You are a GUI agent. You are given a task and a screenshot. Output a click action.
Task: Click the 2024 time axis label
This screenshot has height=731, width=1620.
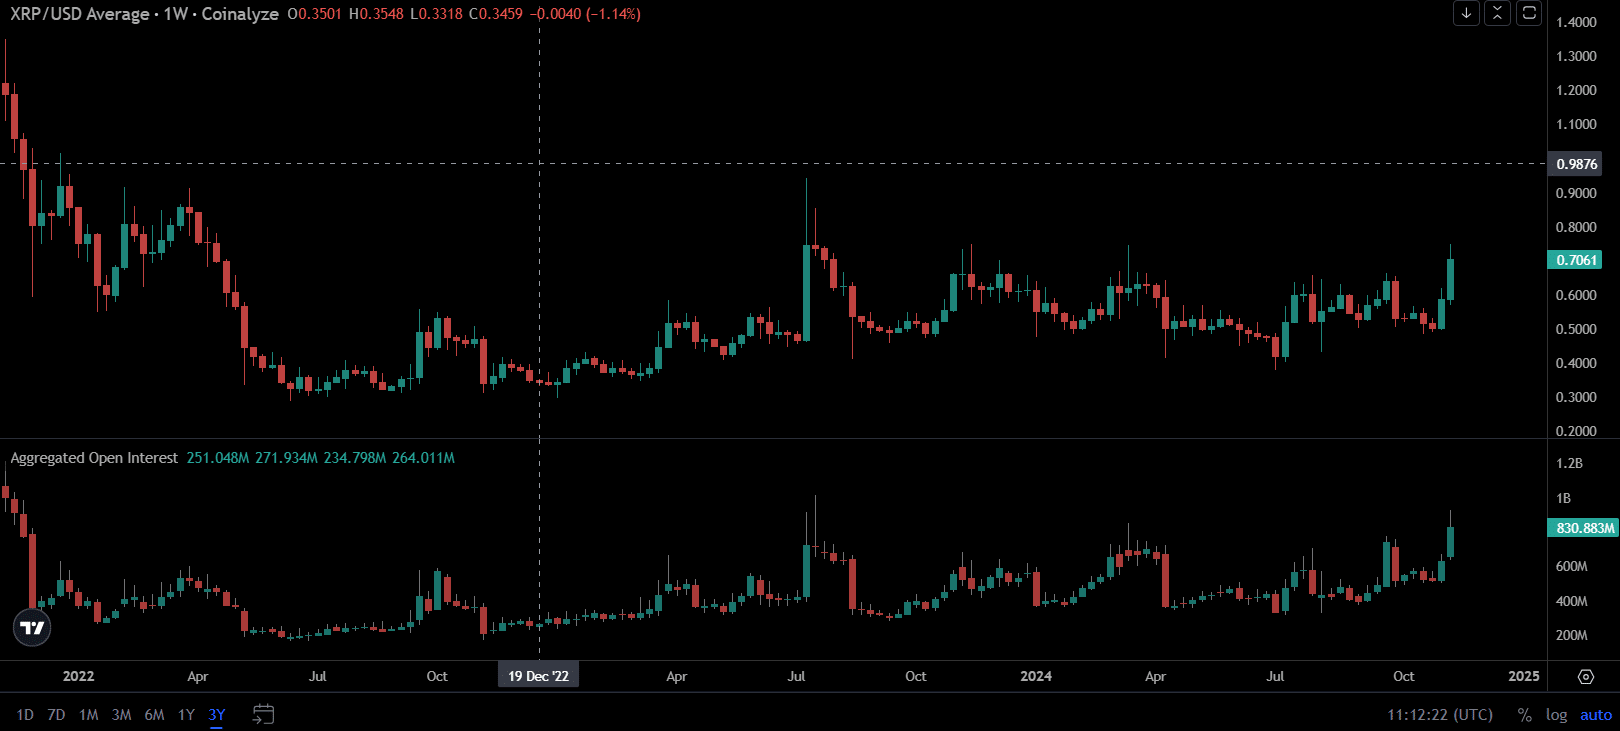click(x=1036, y=676)
